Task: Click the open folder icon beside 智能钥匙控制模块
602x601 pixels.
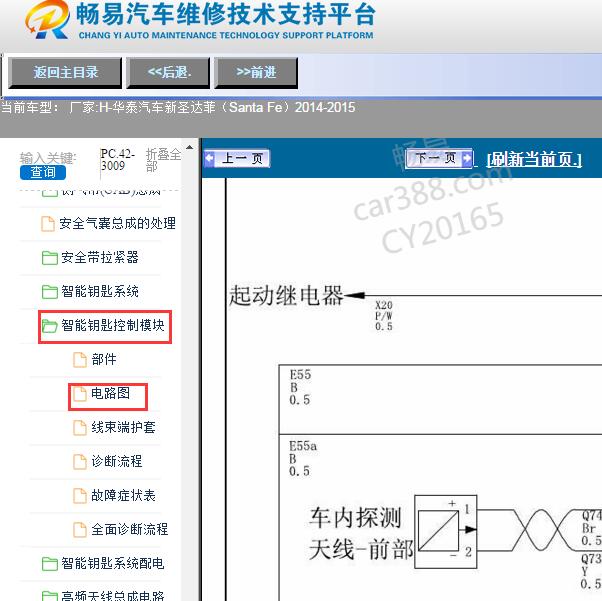Action: click(x=50, y=326)
